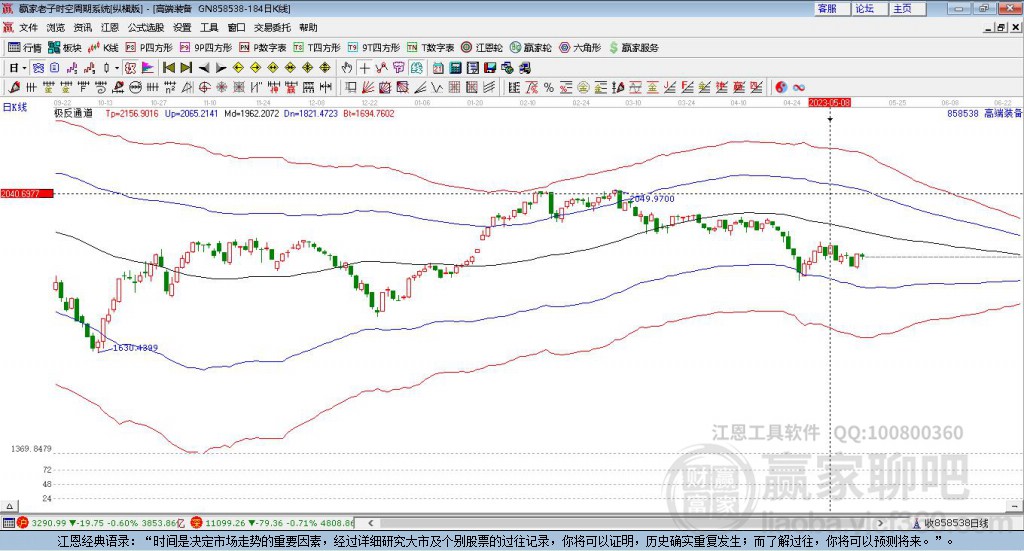This screenshot has width=1024, height=551.
Task: Jump to first bar green arrow
Action: pos(168,68)
